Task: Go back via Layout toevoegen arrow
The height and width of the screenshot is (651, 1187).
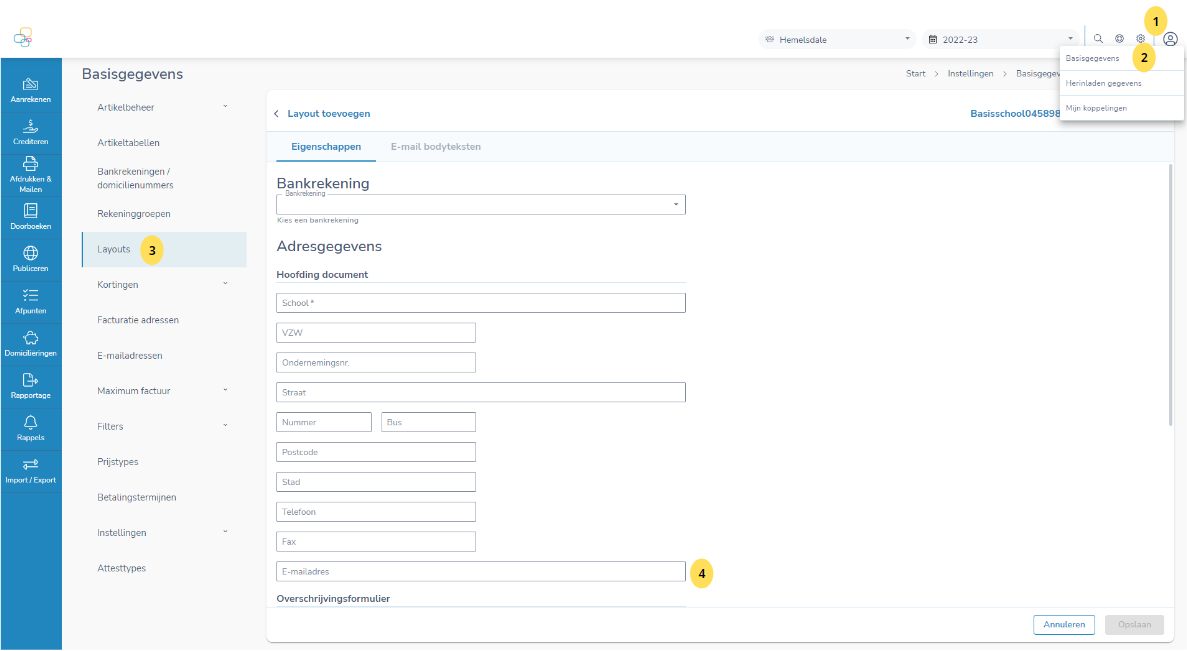Action: tap(277, 114)
